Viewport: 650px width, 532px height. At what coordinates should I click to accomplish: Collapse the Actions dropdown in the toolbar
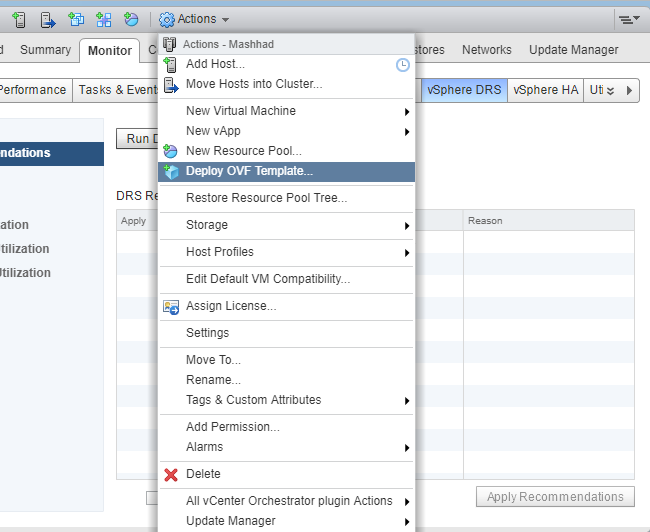coord(195,19)
